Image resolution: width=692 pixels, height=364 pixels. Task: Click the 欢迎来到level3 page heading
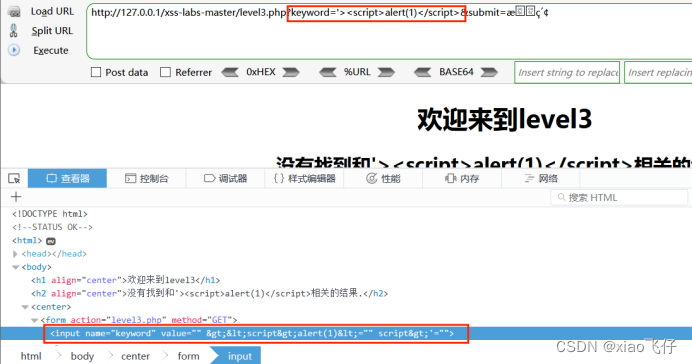(504, 120)
